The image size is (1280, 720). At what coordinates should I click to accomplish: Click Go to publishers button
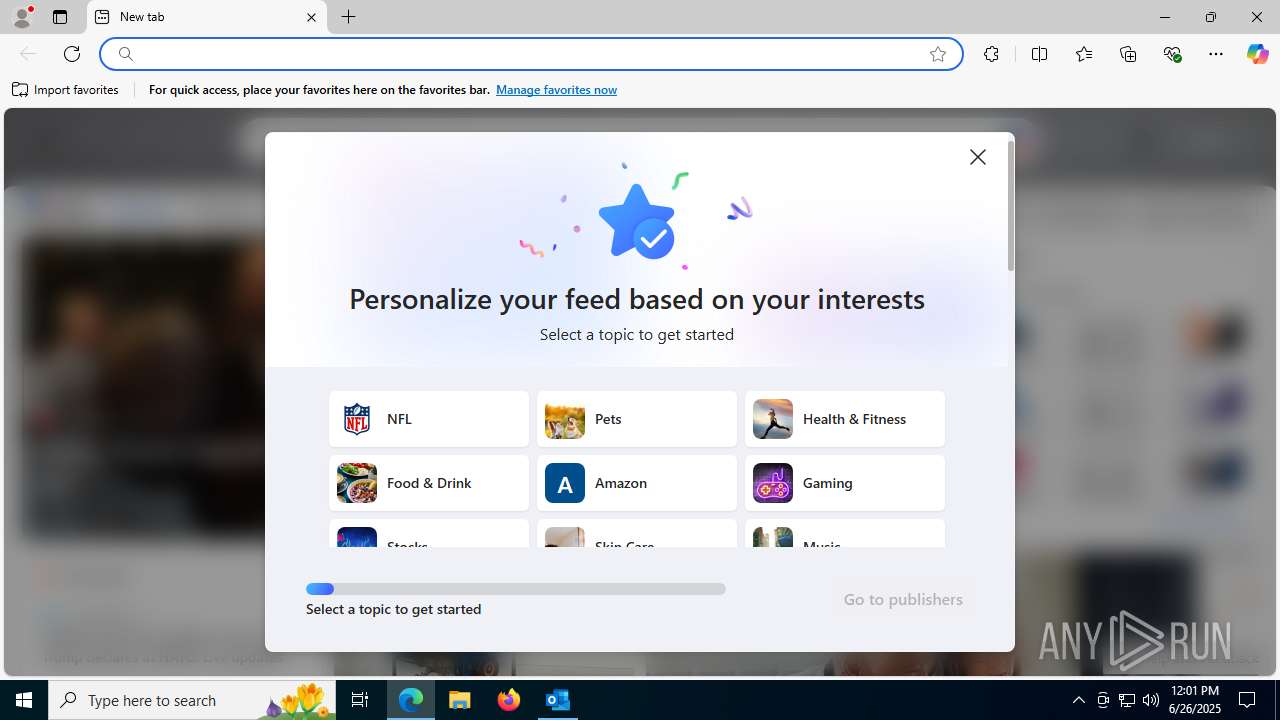(903, 599)
